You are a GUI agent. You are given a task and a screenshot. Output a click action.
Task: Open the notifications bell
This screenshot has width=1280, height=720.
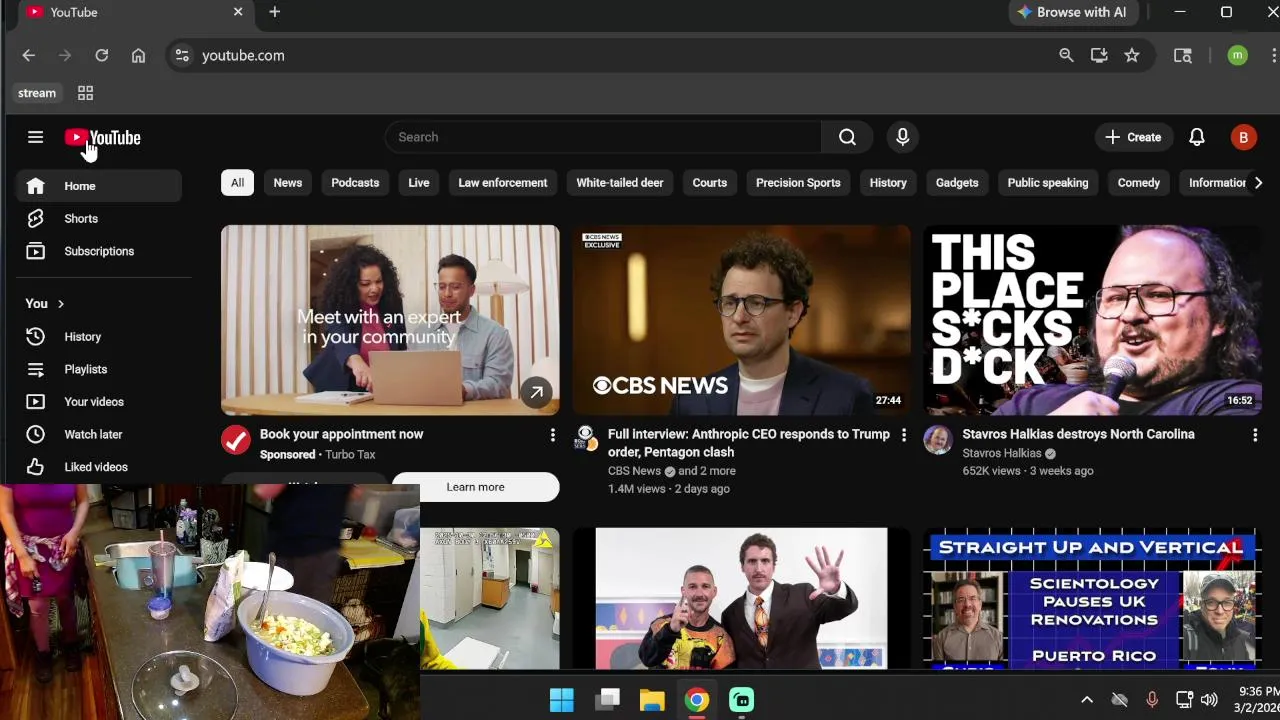[1196, 137]
